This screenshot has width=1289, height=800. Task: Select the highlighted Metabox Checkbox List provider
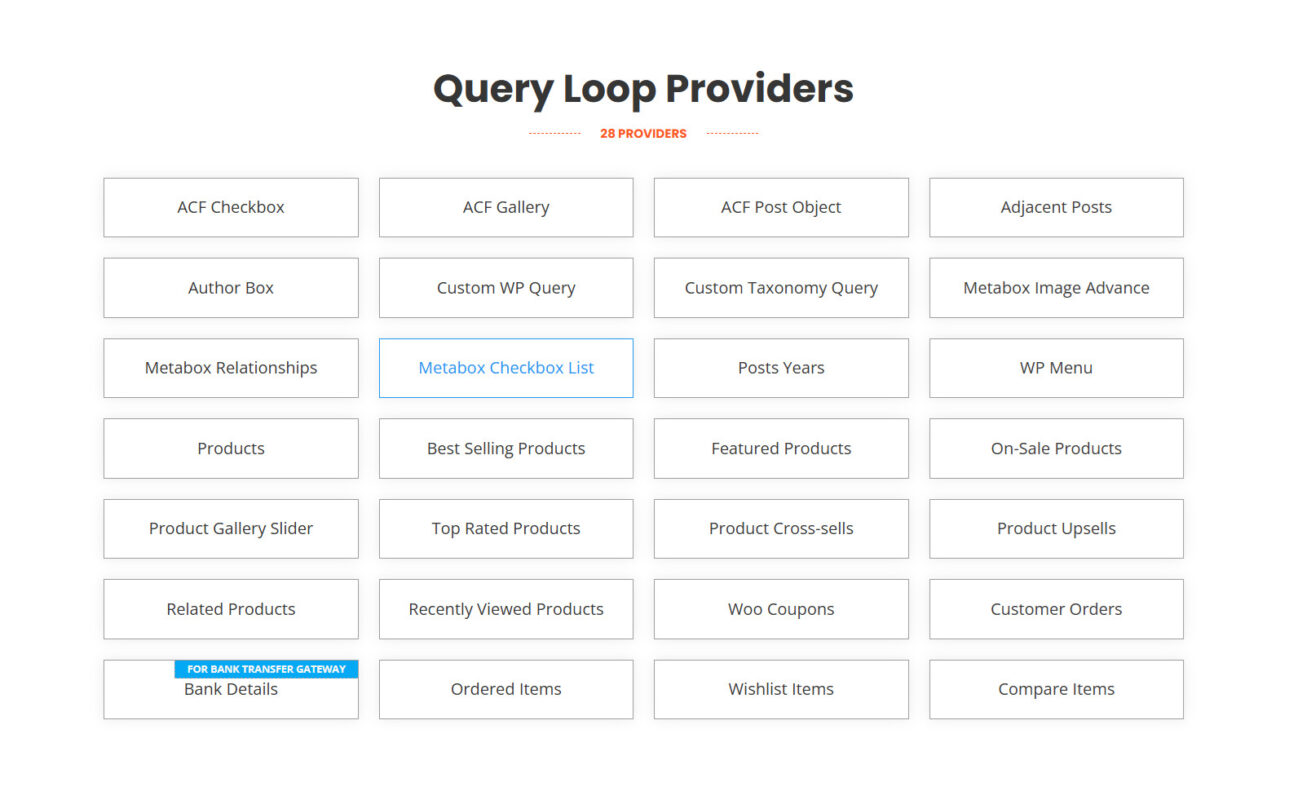(x=506, y=367)
